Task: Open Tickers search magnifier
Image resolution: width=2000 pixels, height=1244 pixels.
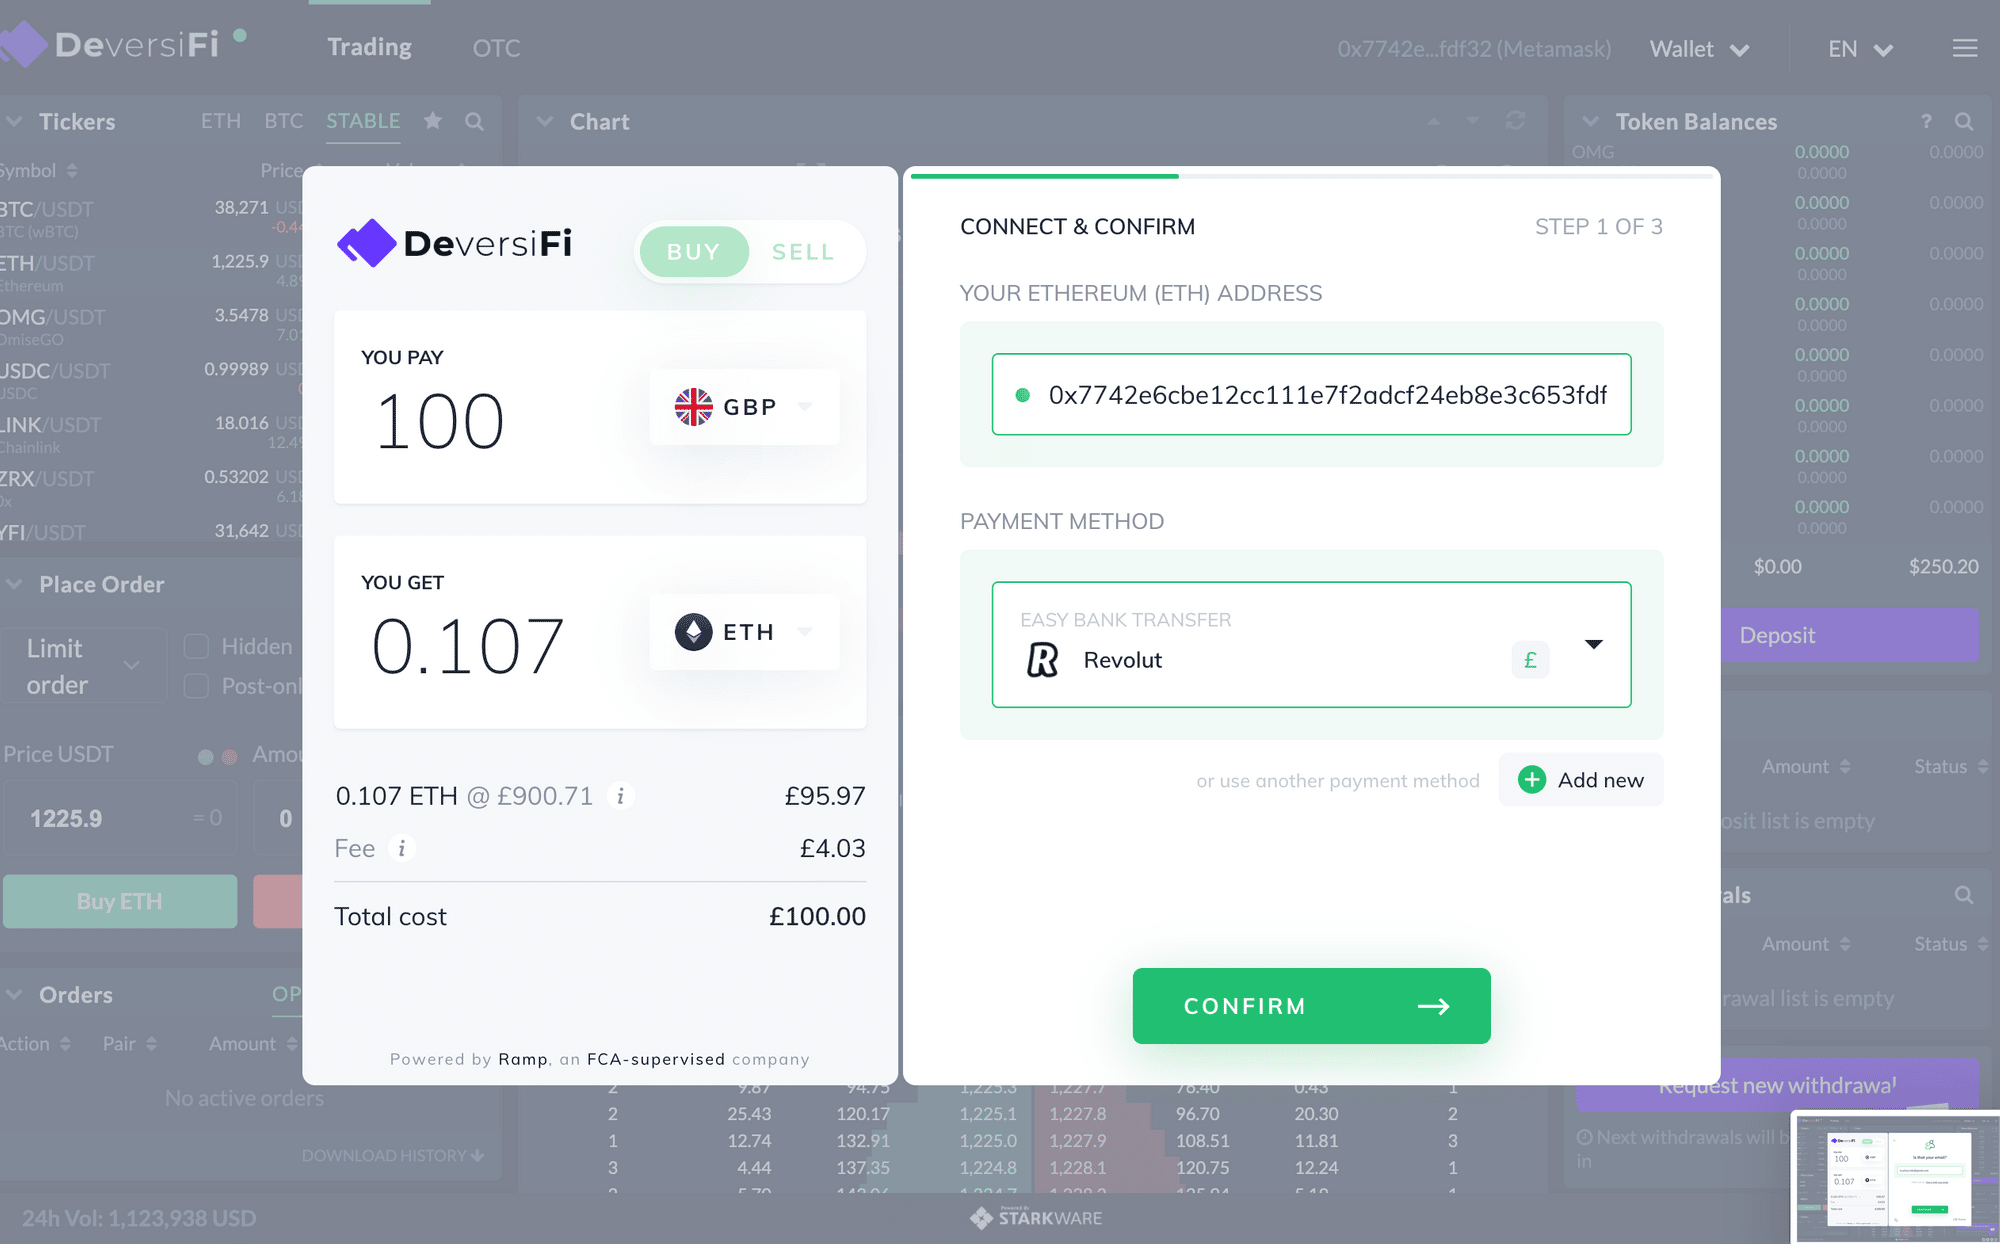Action: click(474, 122)
